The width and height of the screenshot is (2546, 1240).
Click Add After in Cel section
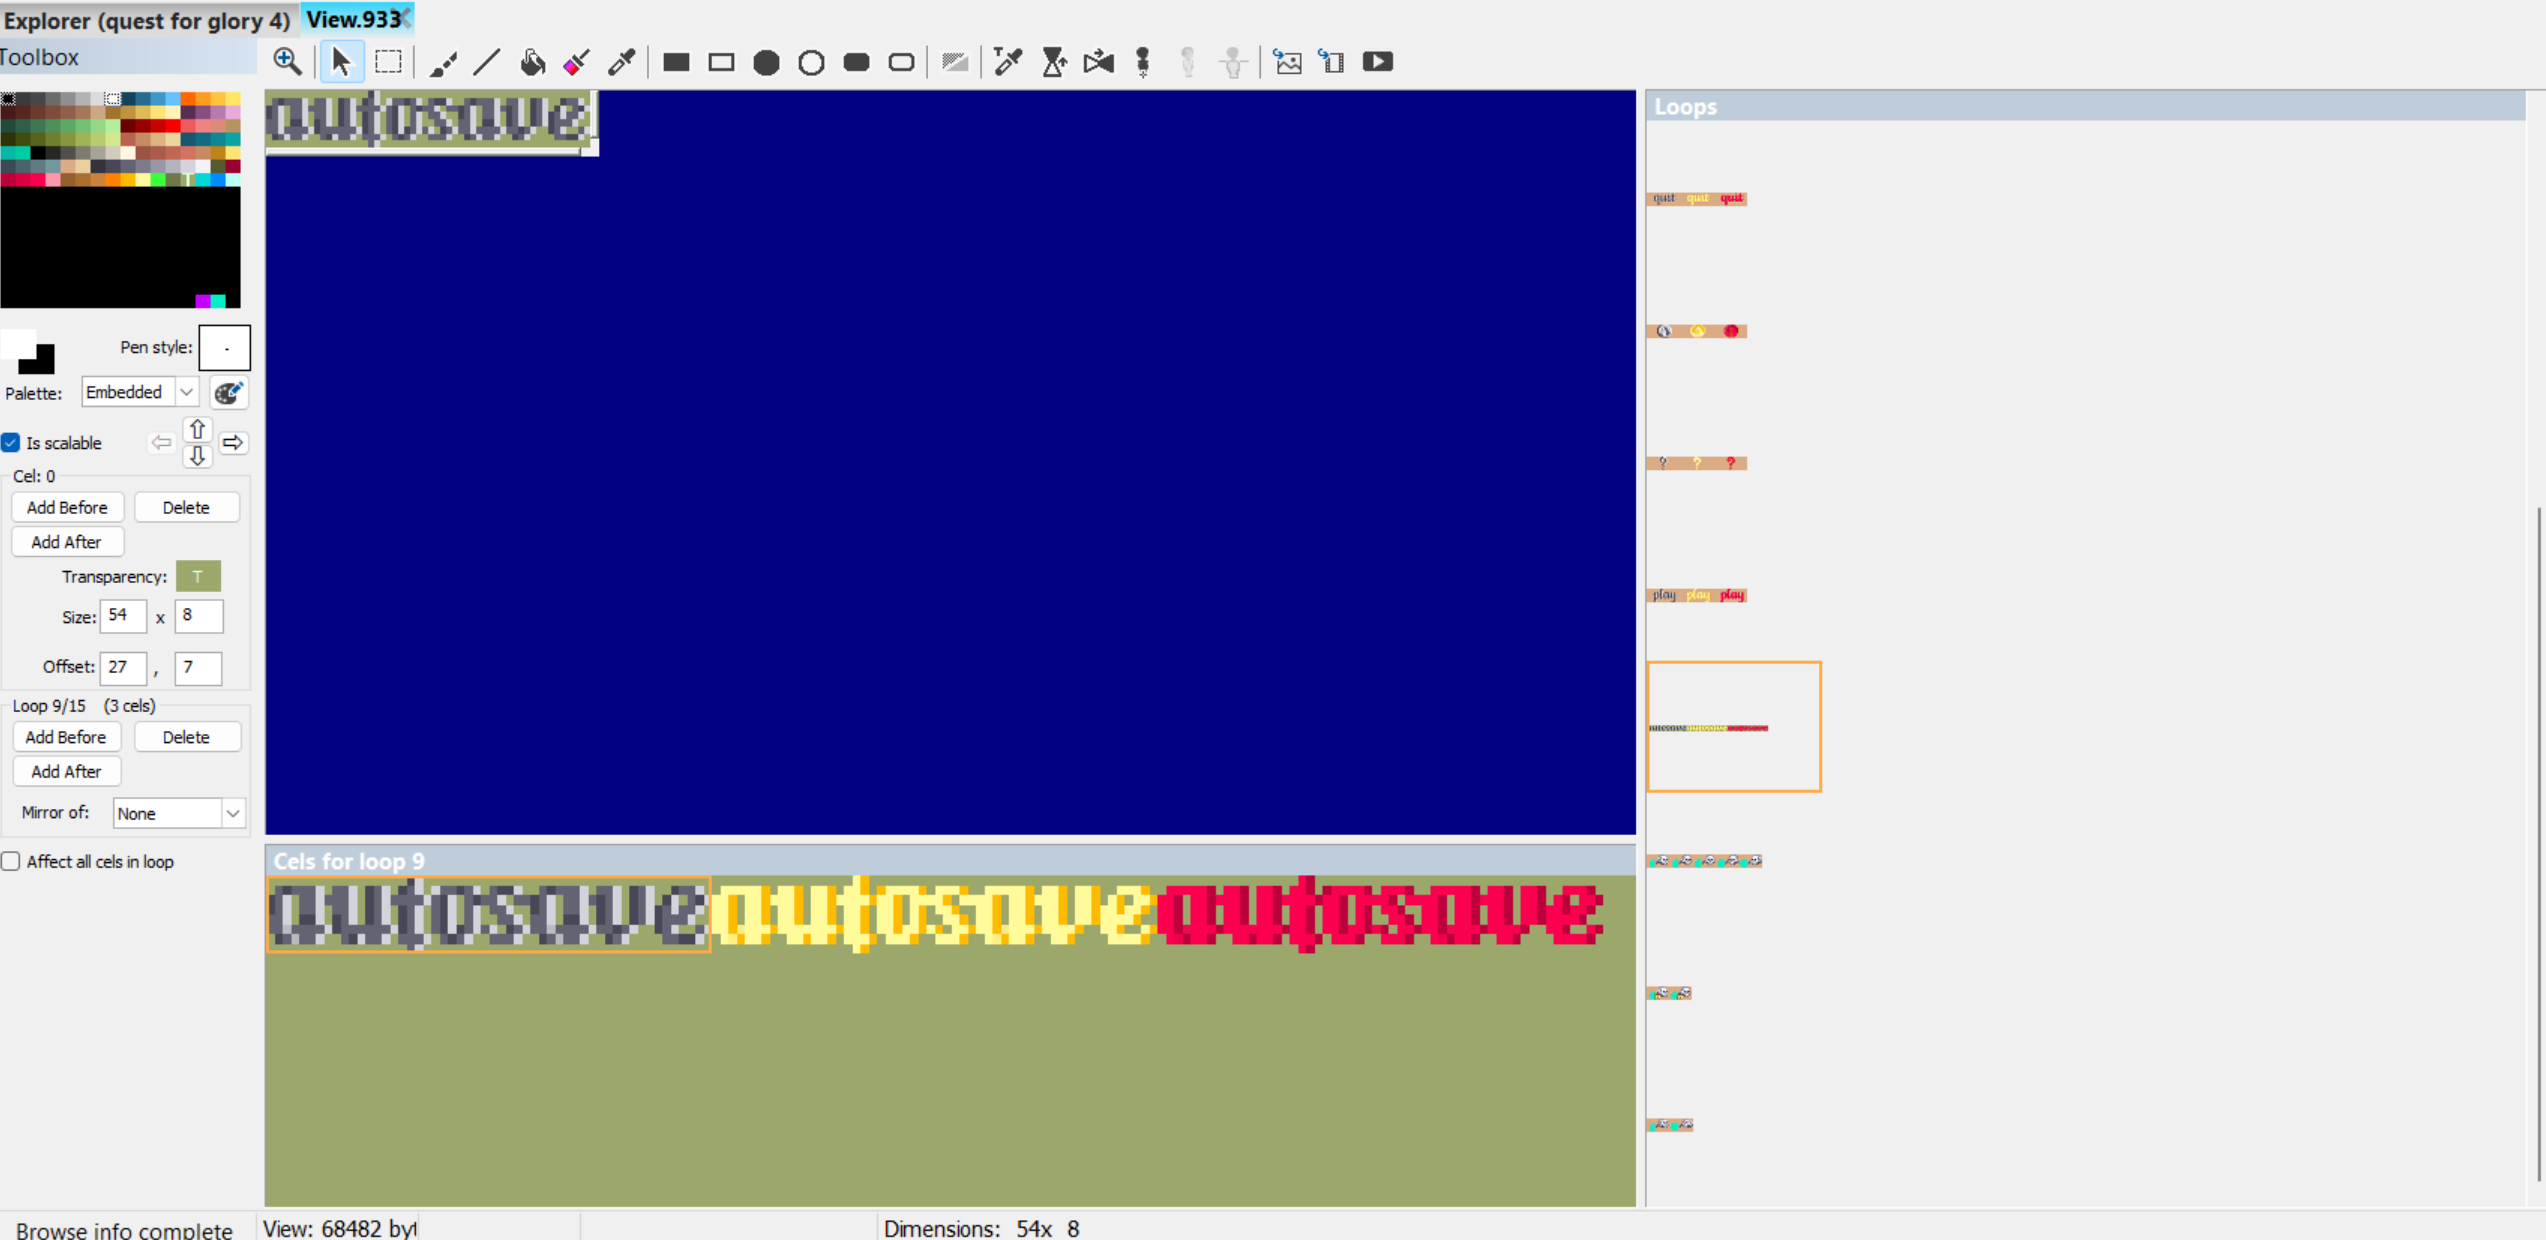(x=67, y=542)
